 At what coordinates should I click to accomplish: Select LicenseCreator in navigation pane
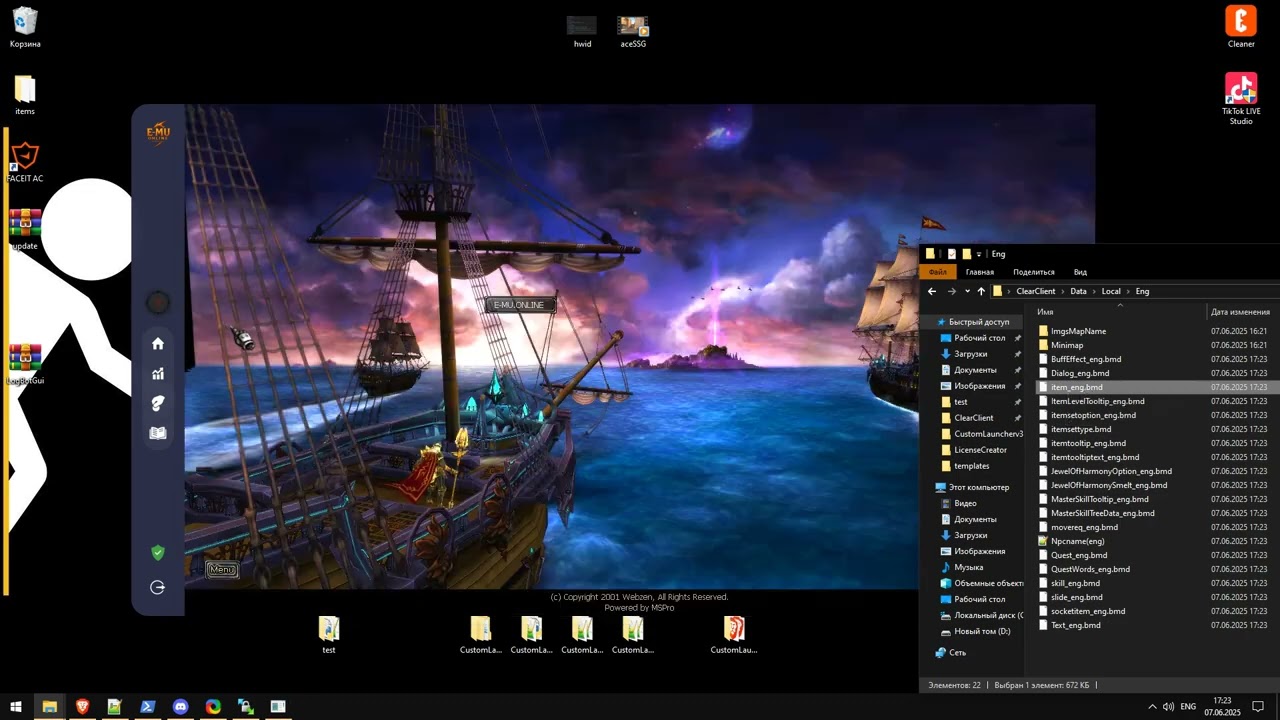click(x=980, y=450)
